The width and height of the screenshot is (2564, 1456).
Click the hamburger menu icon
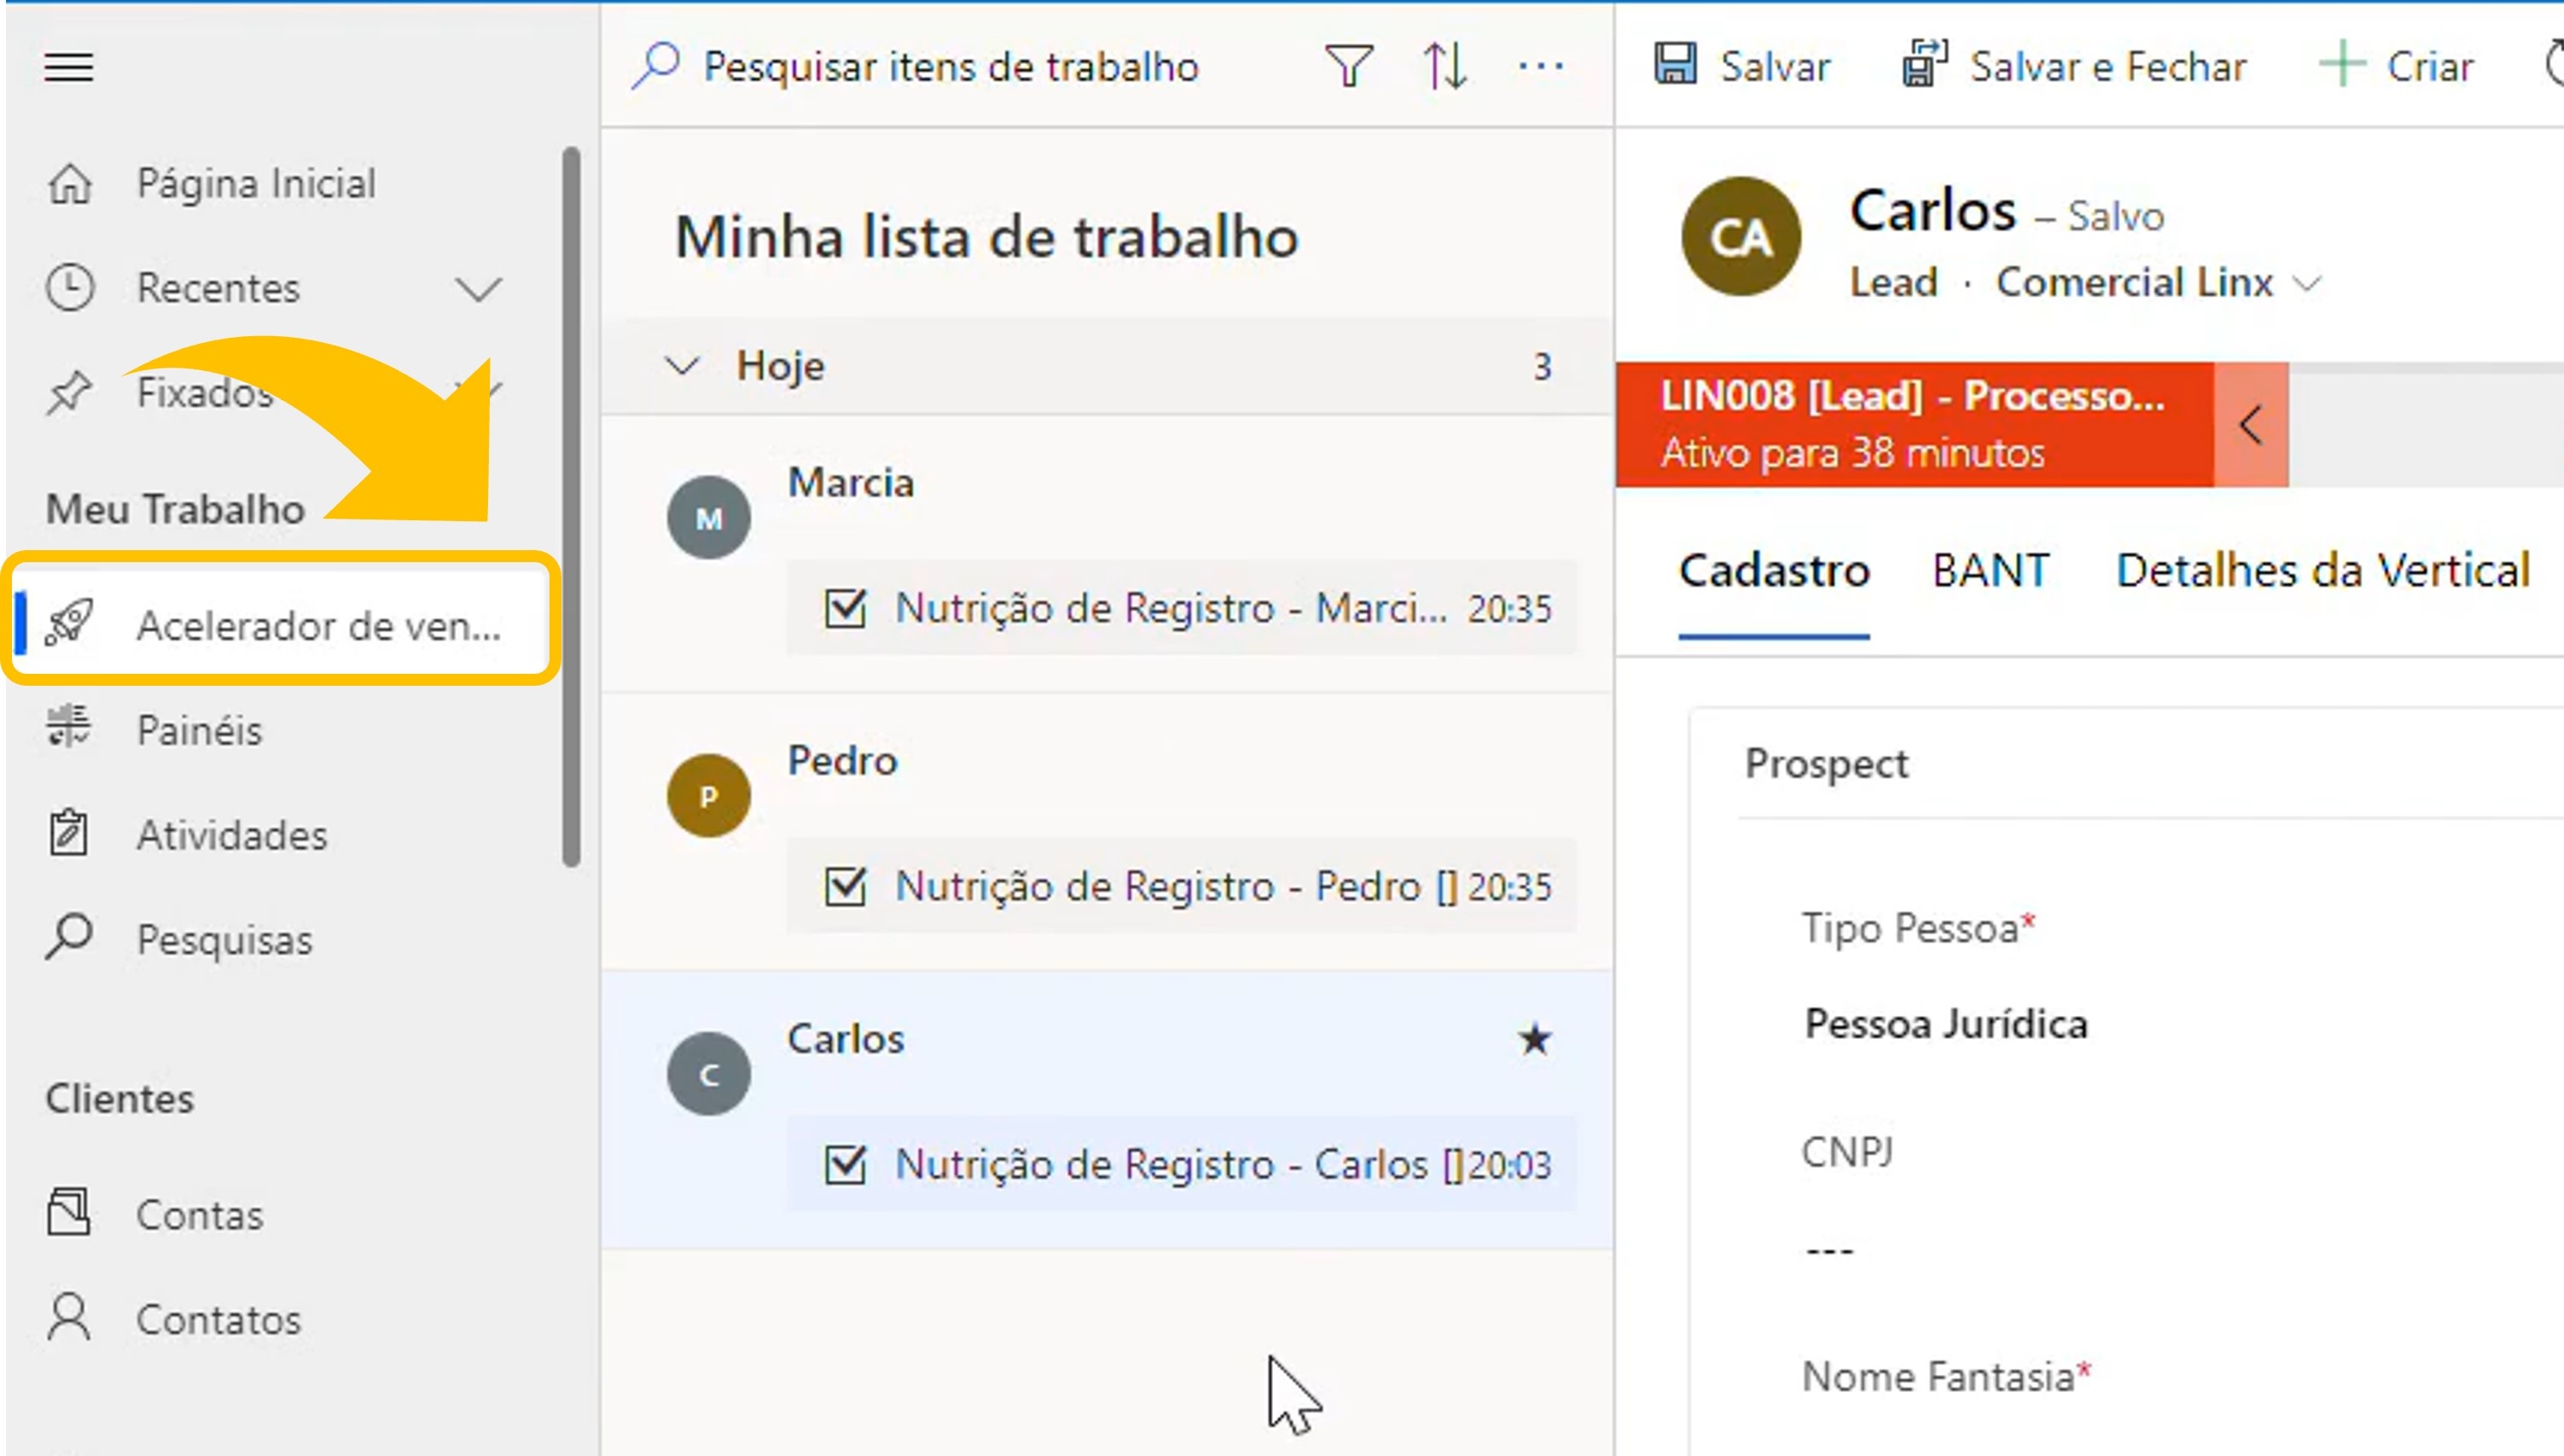click(69, 67)
